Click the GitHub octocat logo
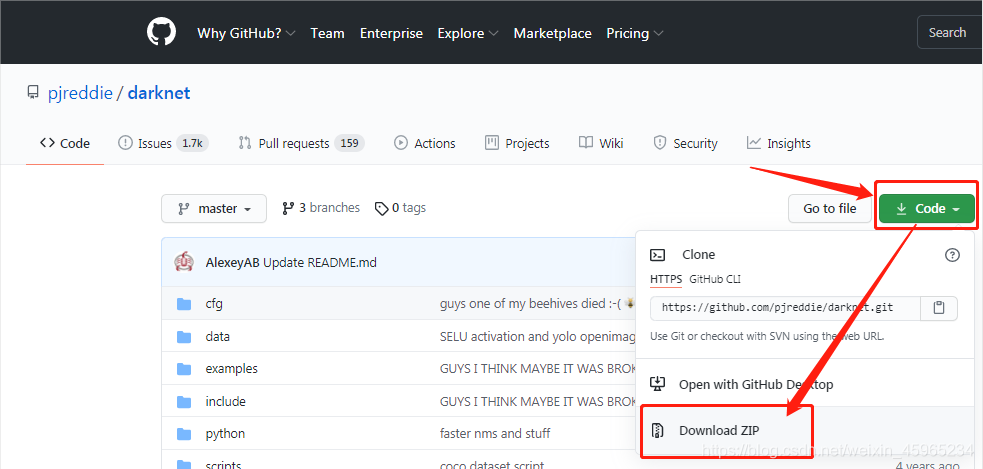The height and width of the screenshot is (469, 983). point(162,32)
